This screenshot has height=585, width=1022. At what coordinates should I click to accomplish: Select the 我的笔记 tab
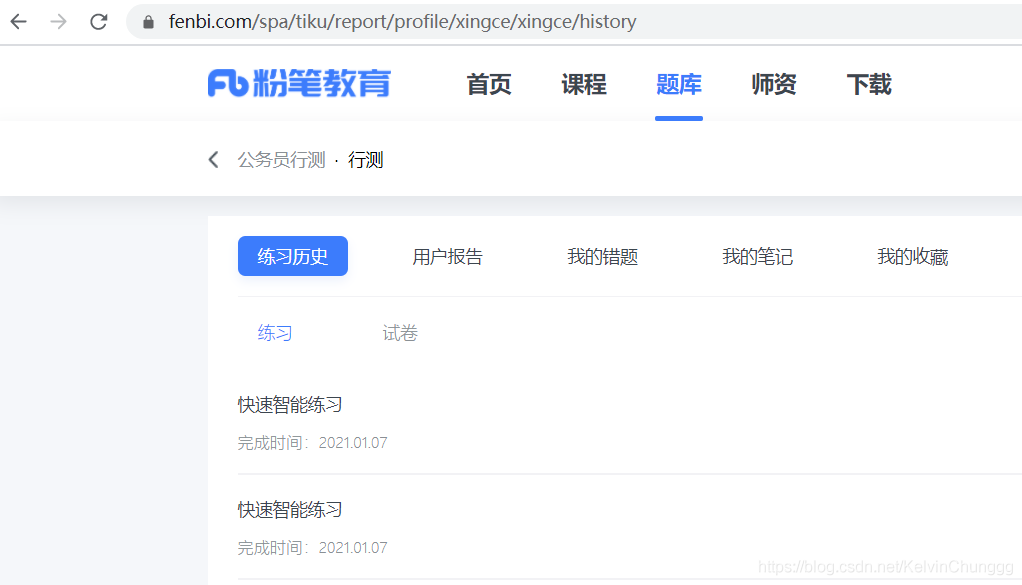[758, 256]
